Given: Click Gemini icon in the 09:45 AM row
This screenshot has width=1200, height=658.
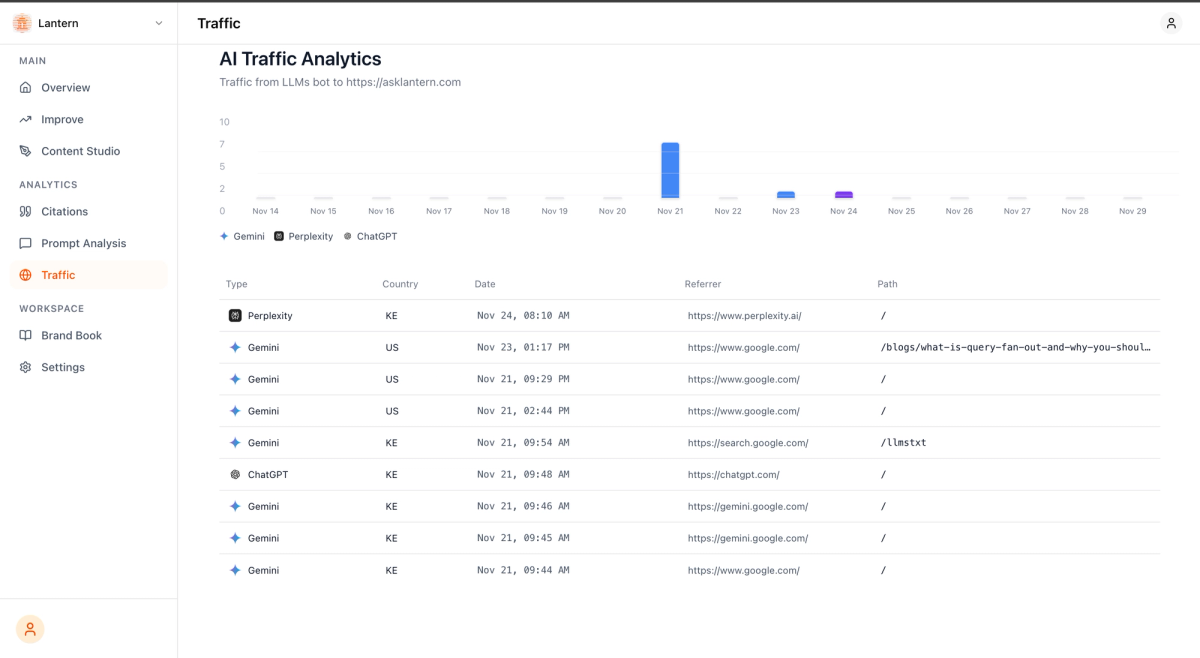Looking at the screenshot, I should coord(235,538).
